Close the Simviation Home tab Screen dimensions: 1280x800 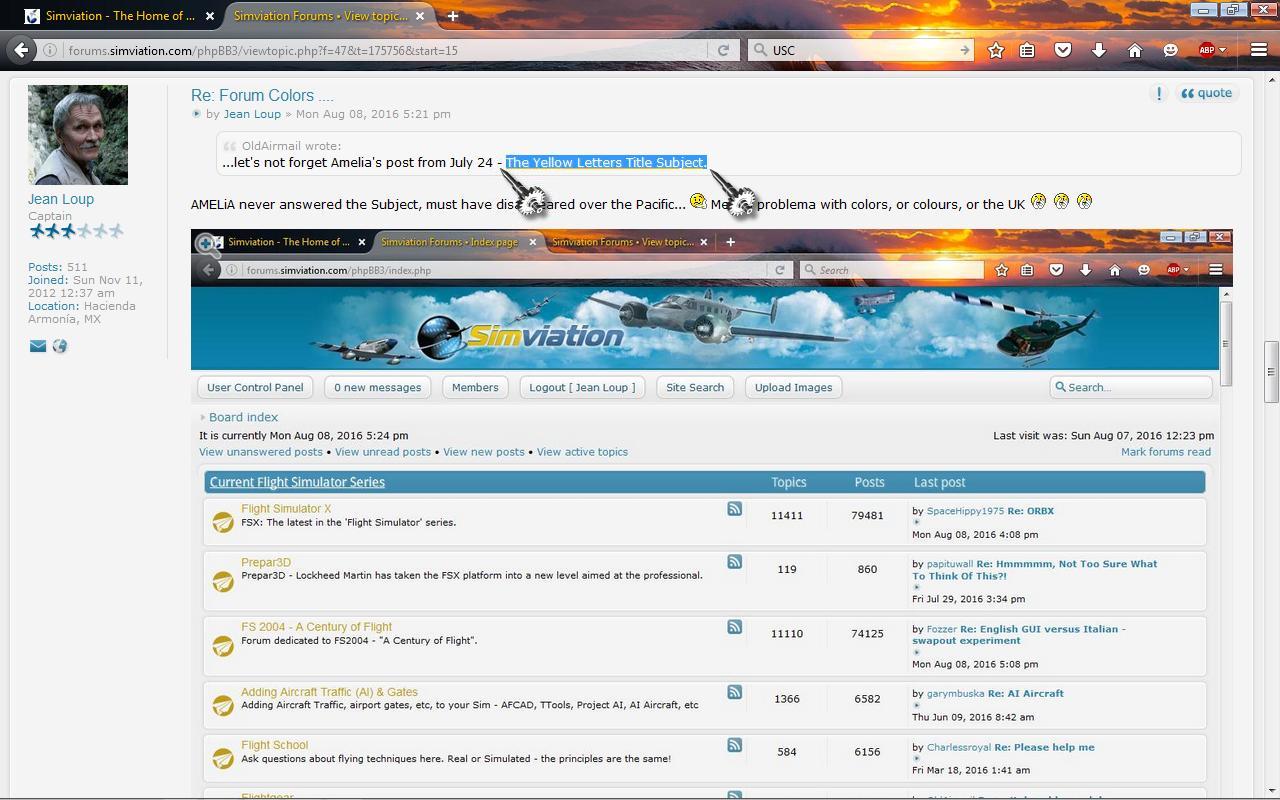(211, 16)
